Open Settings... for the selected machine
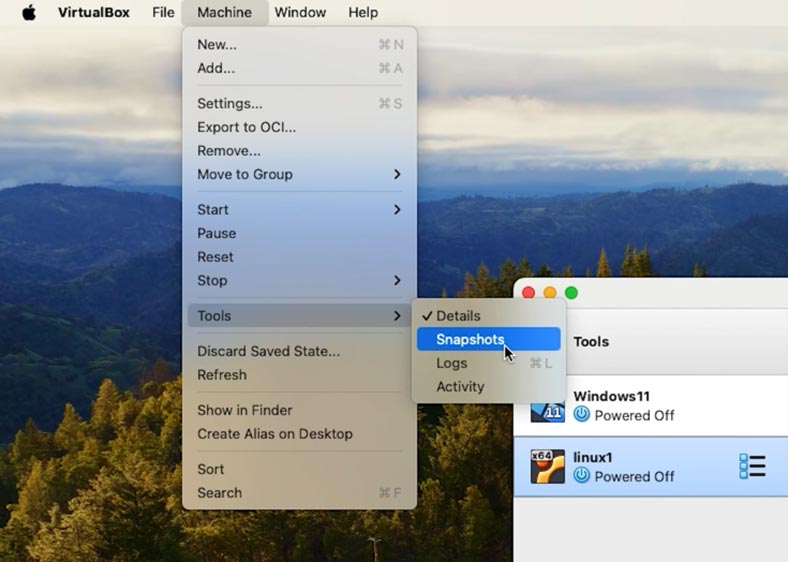This screenshot has height=562, width=788. (300, 104)
